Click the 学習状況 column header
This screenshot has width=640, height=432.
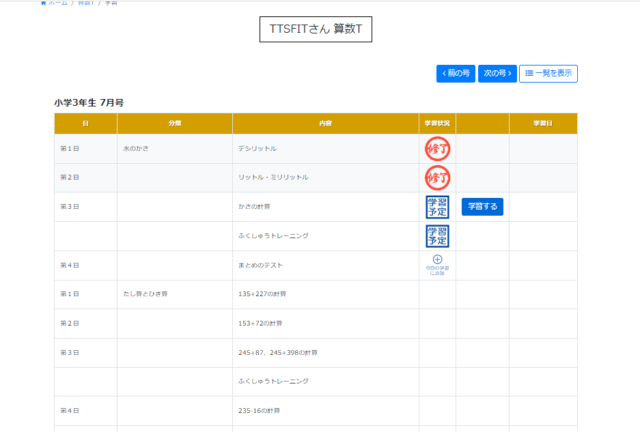437,123
